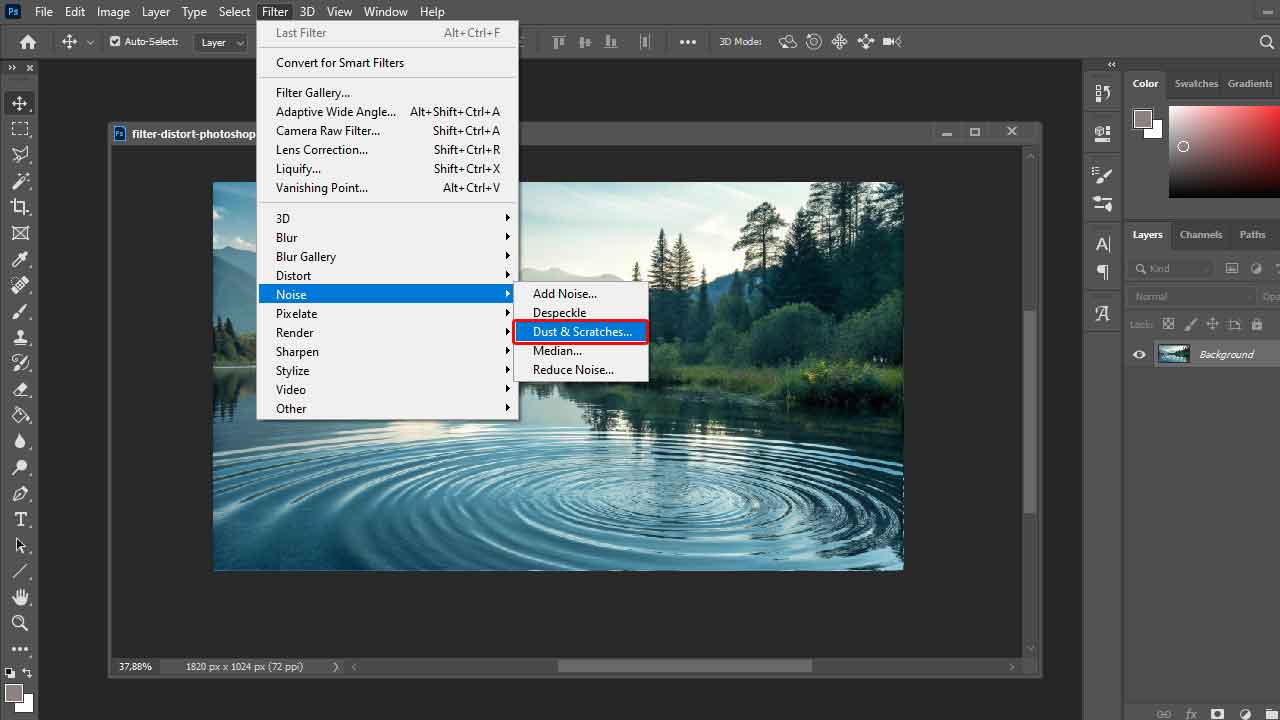1280x720 pixels.
Task: Select the Path Selection tool
Action: point(19,545)
